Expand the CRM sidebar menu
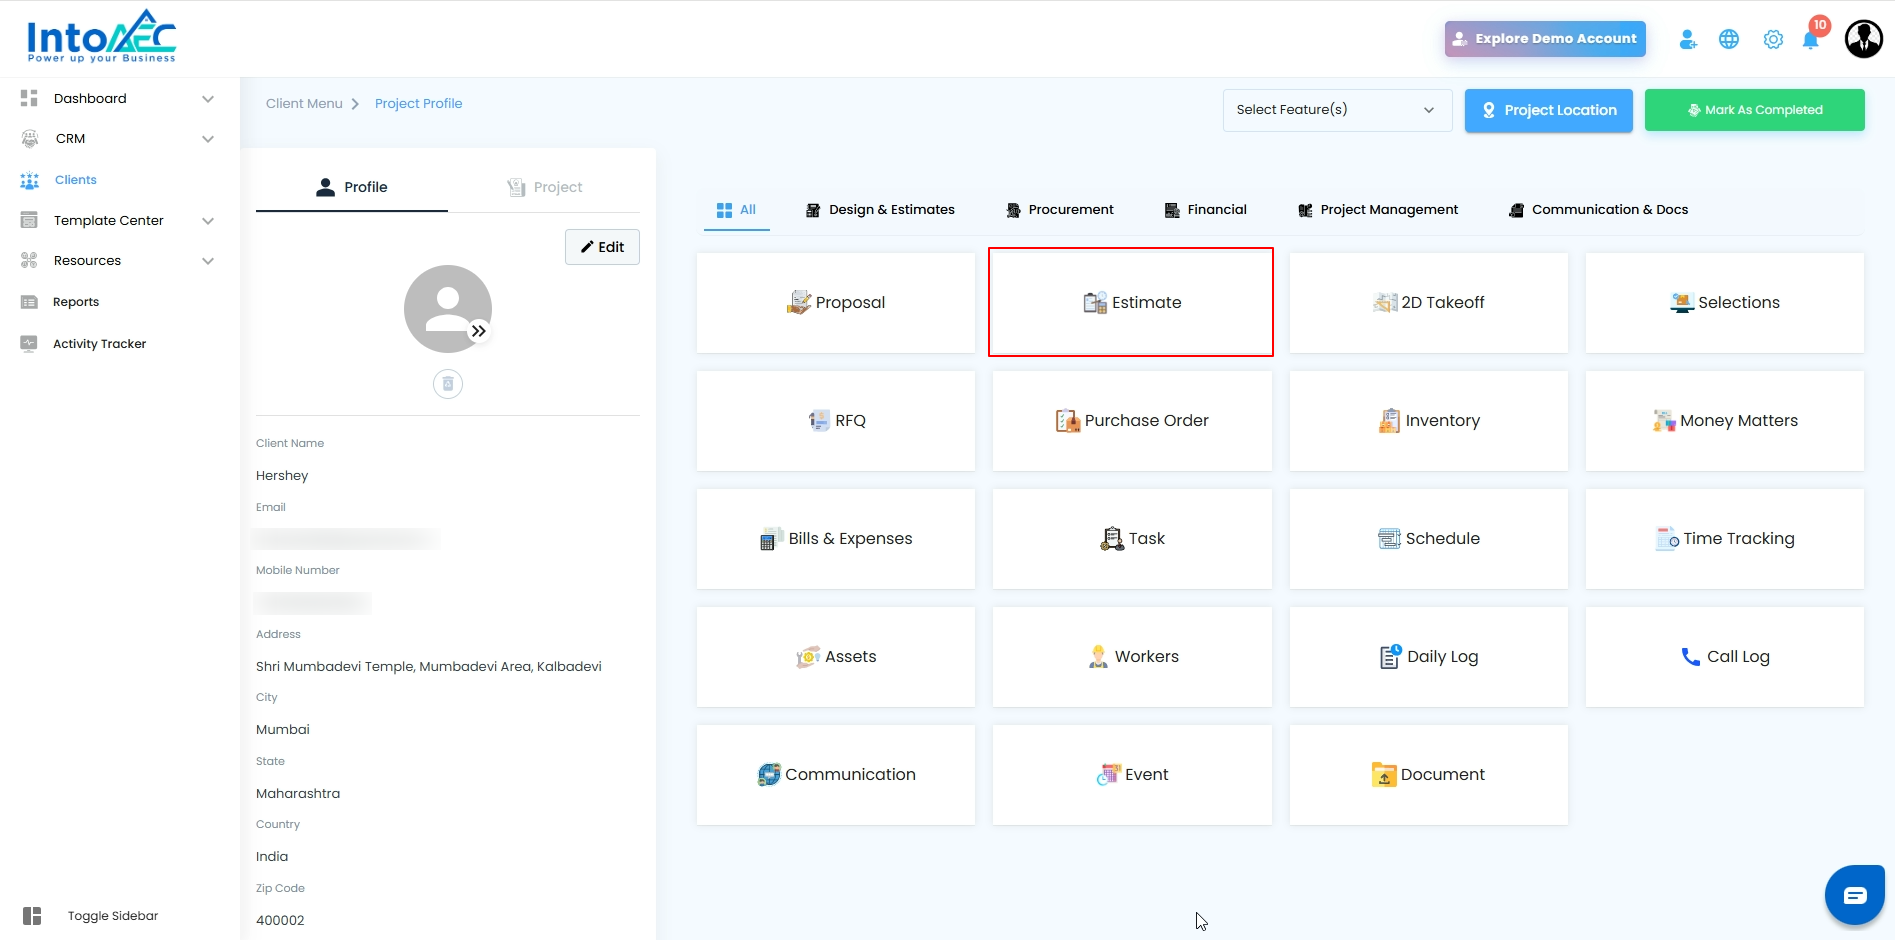Viewport: 1895px width, 940px height. coord(118,139)
